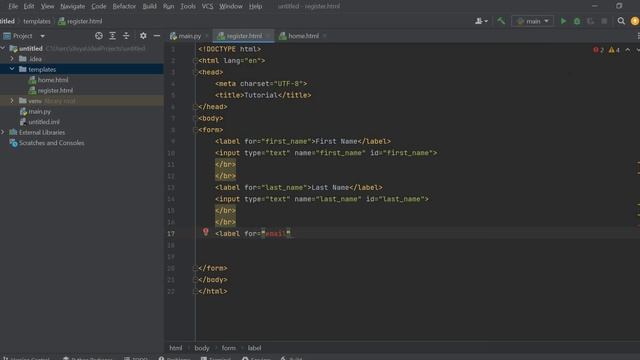Click the Debug bug icon
640x360 pixels.
click(577, 21)
